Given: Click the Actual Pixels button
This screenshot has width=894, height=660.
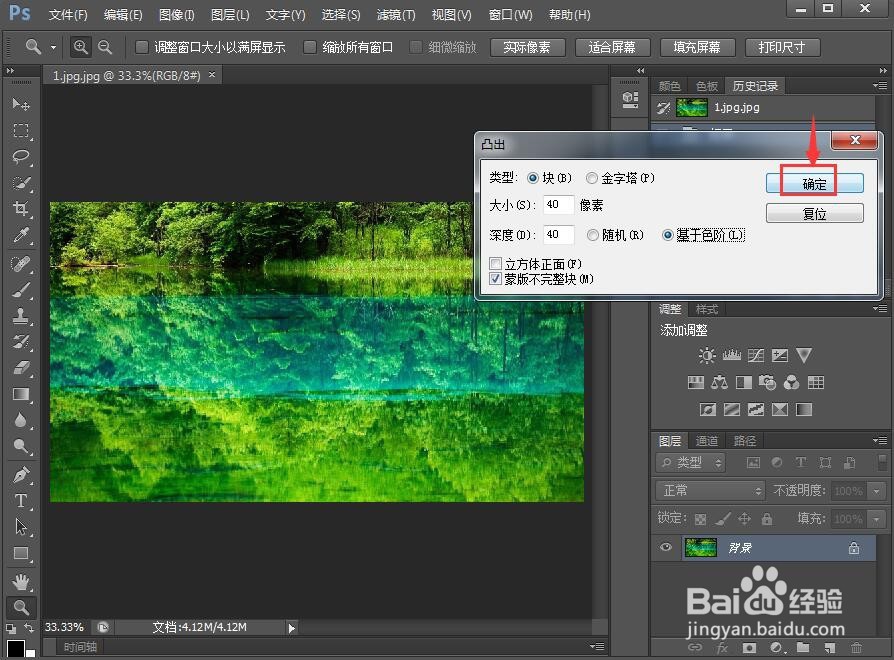Looking at the screenshot, I should 527,47.
